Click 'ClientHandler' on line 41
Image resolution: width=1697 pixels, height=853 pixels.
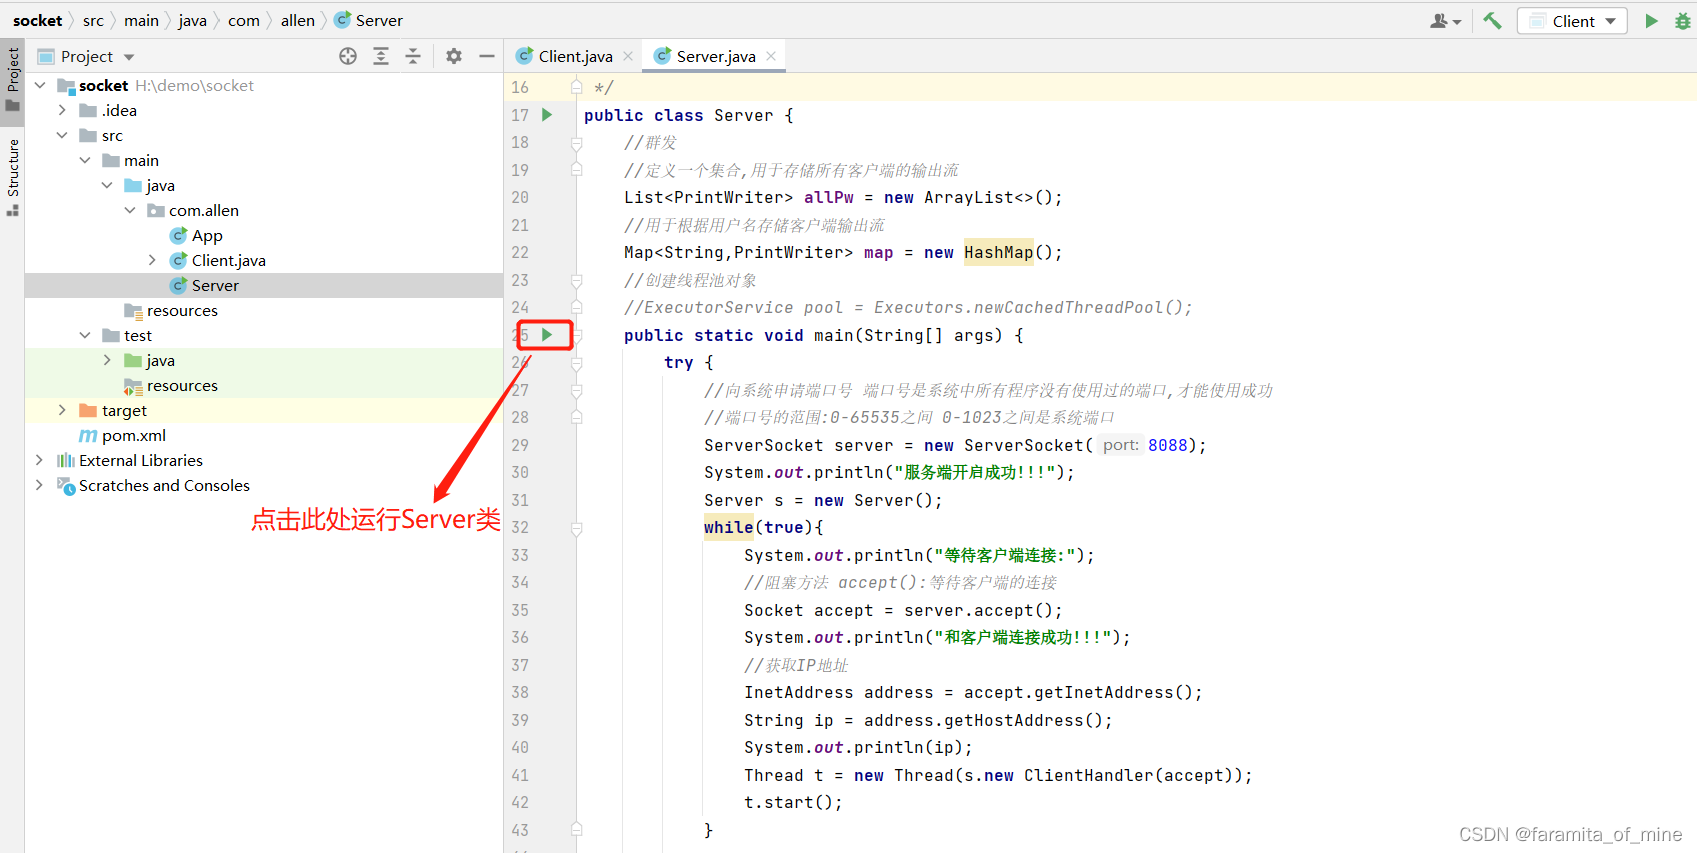pos(1088,775)
